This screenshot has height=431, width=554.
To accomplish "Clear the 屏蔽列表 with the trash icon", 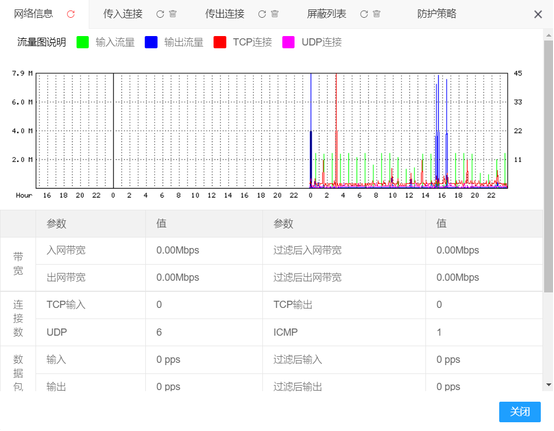I will 377,14.
